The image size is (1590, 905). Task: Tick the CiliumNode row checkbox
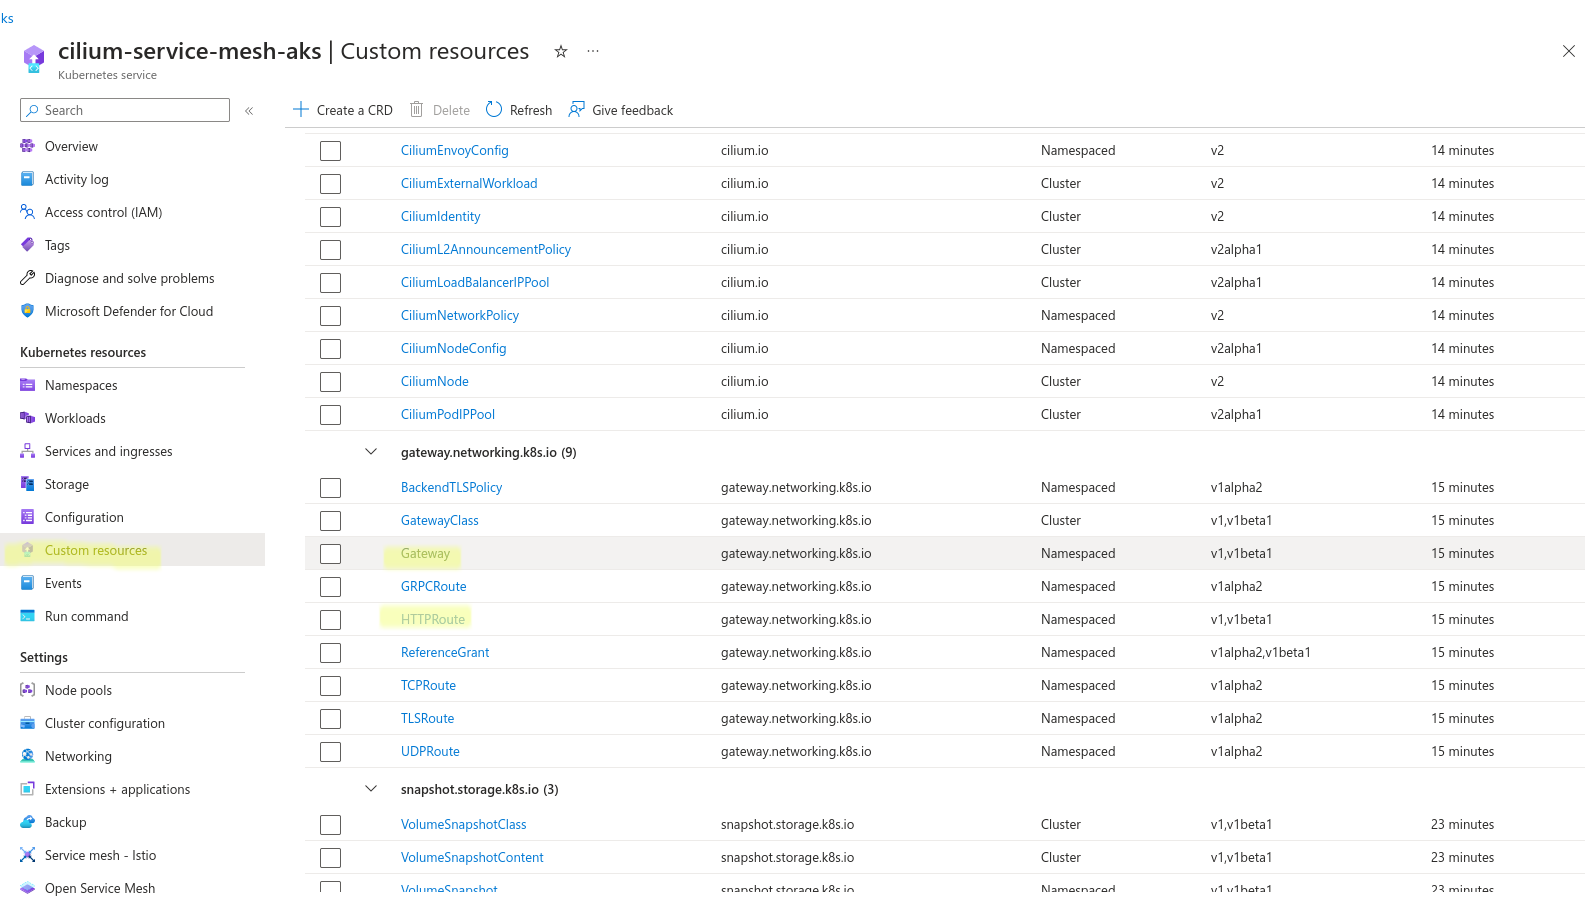(330, 382)
